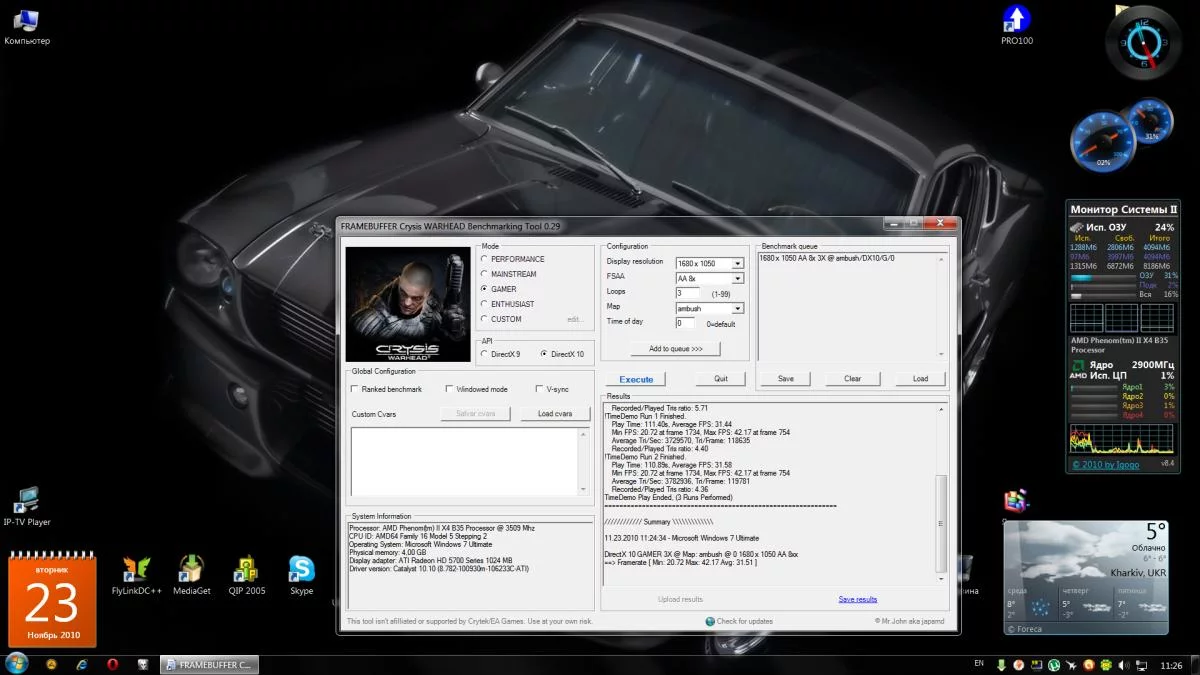Click the Opera icon in the taskbar
The height and width of the screenshot is (675, 1200).
(113, 664)
